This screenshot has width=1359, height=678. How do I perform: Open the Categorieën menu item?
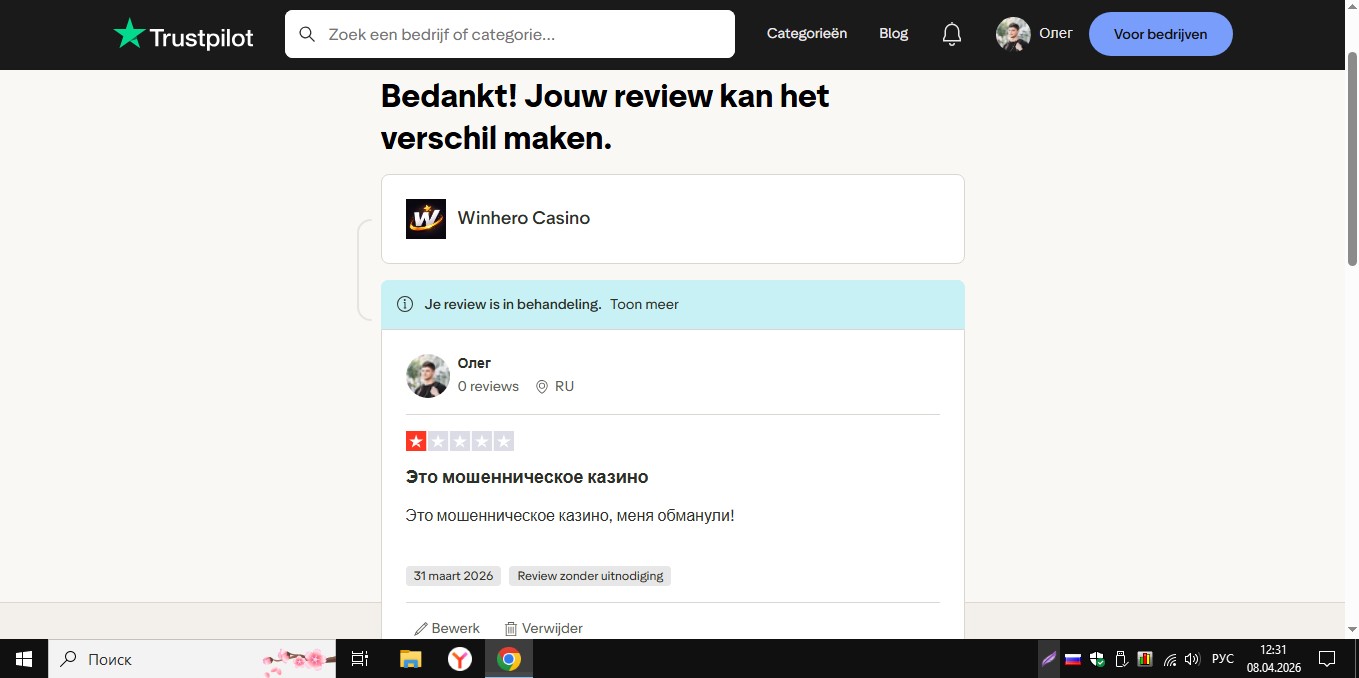[806, 34]
